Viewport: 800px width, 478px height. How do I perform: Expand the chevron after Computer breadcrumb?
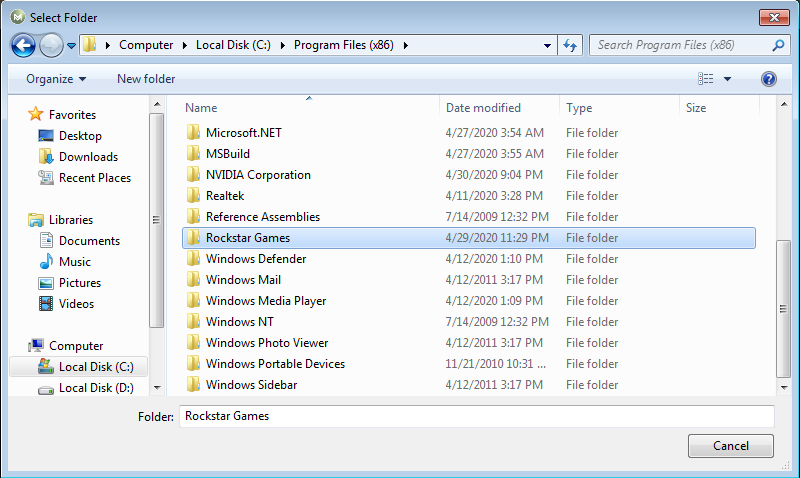click(185, 45)
